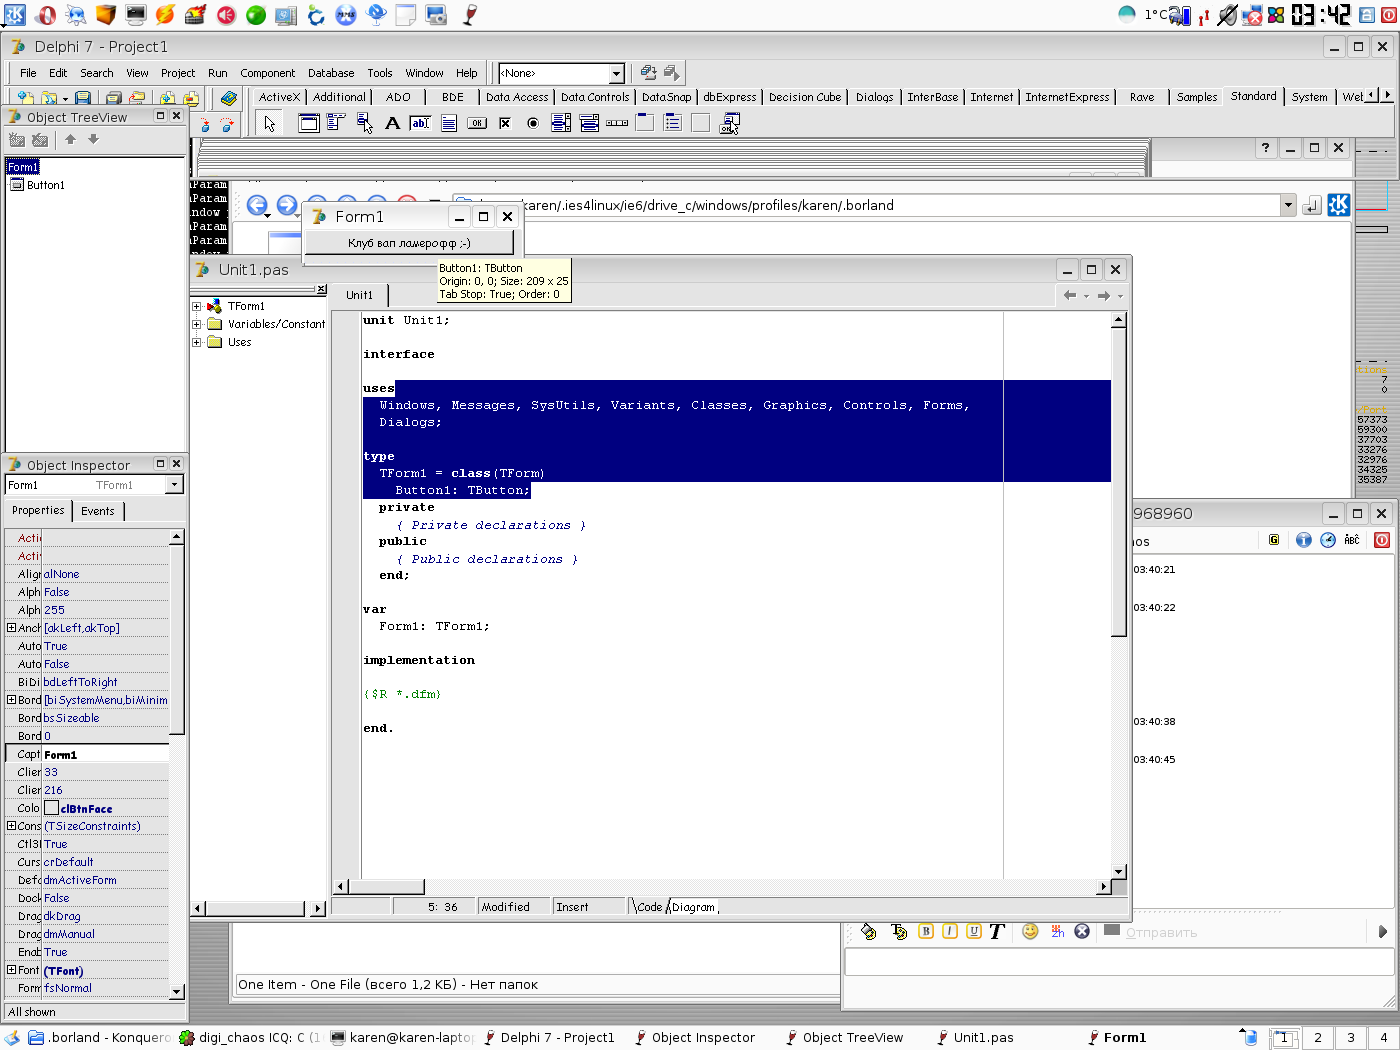Viewport: 1400px width, 1050px height.
Task: Open the Project menu
Action: pyautogui.click(x=178, y=73)
